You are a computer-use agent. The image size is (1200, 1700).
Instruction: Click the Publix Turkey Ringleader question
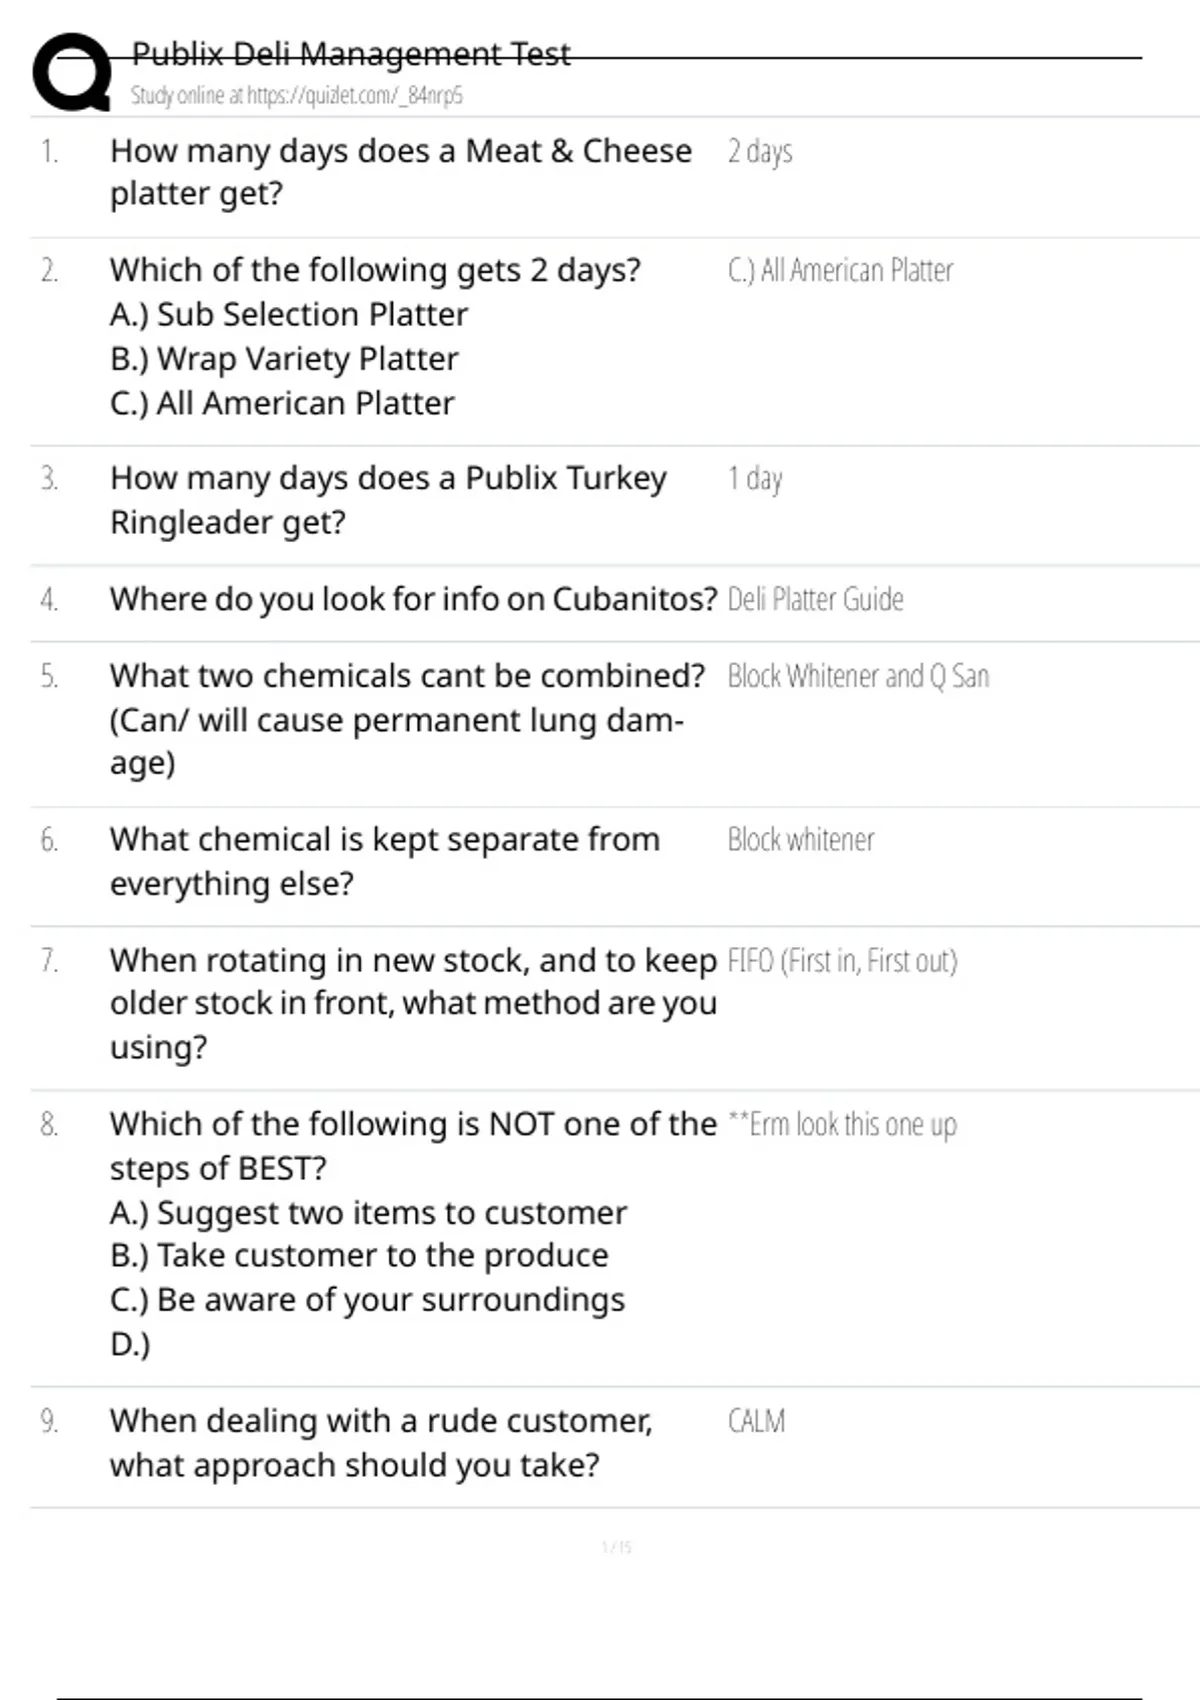(x=388, y=499)
